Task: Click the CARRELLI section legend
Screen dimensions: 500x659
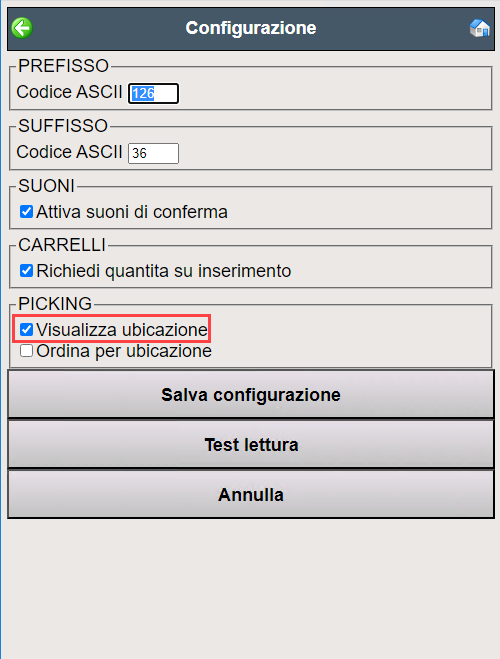Action: 62,245
